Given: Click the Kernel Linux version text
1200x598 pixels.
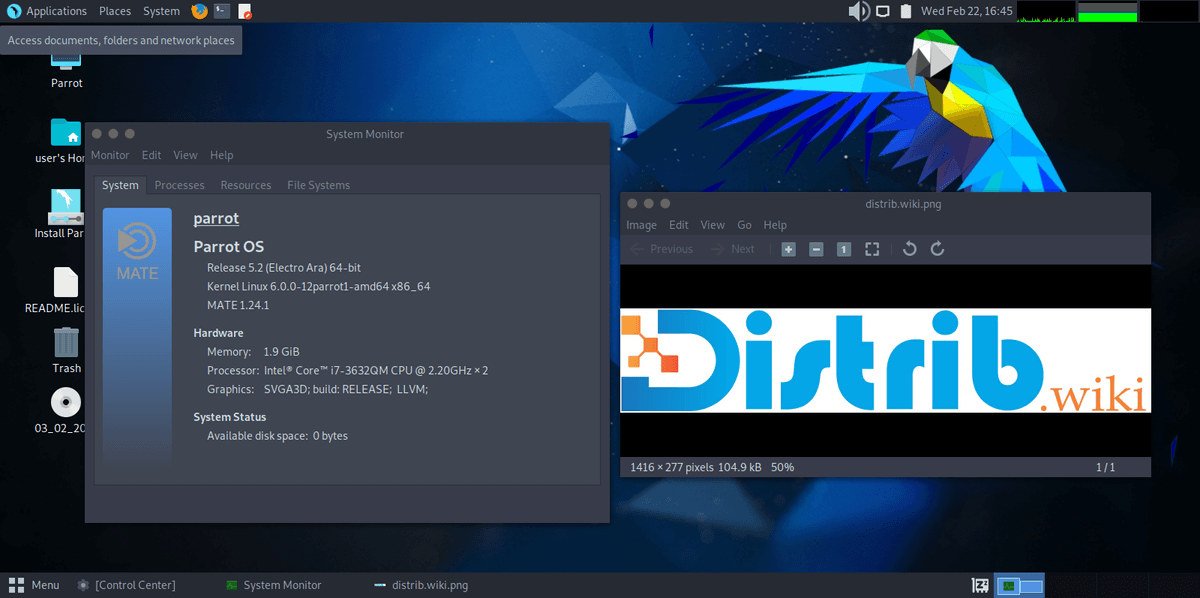Looking at the screenshot, I should click(318, 286).
